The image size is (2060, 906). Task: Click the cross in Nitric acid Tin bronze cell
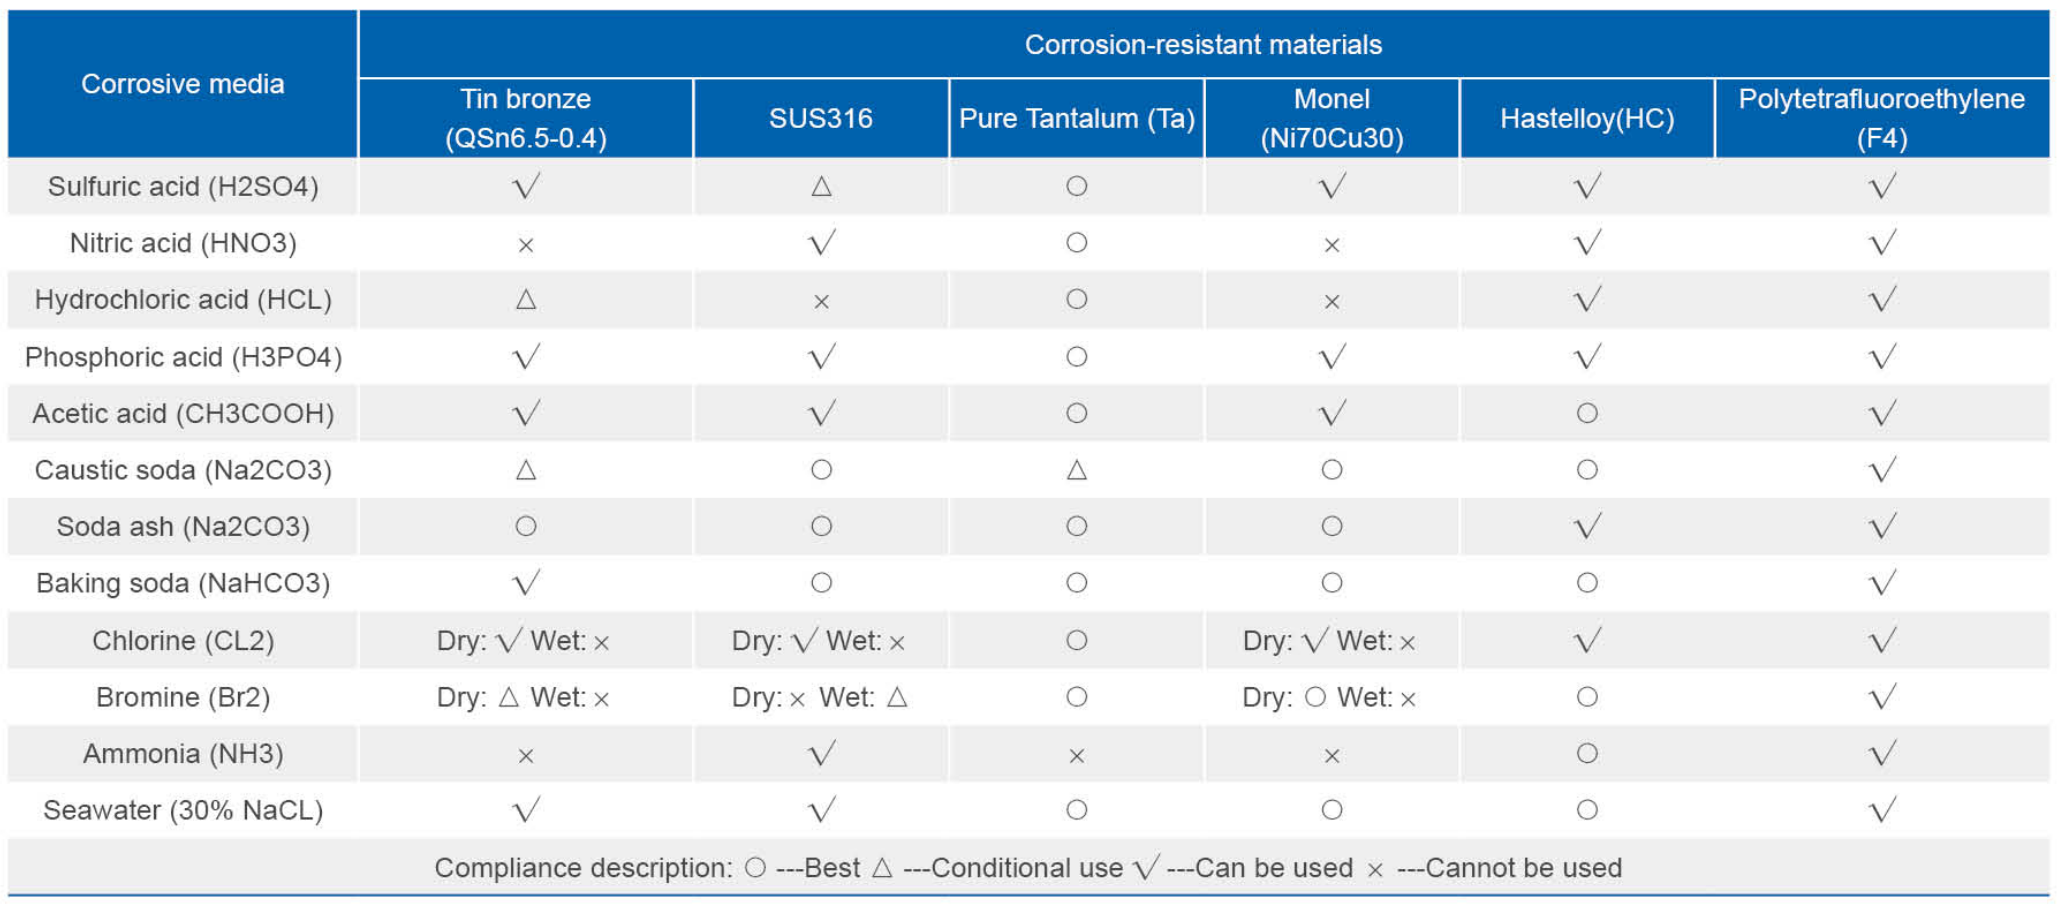[526, 245]
